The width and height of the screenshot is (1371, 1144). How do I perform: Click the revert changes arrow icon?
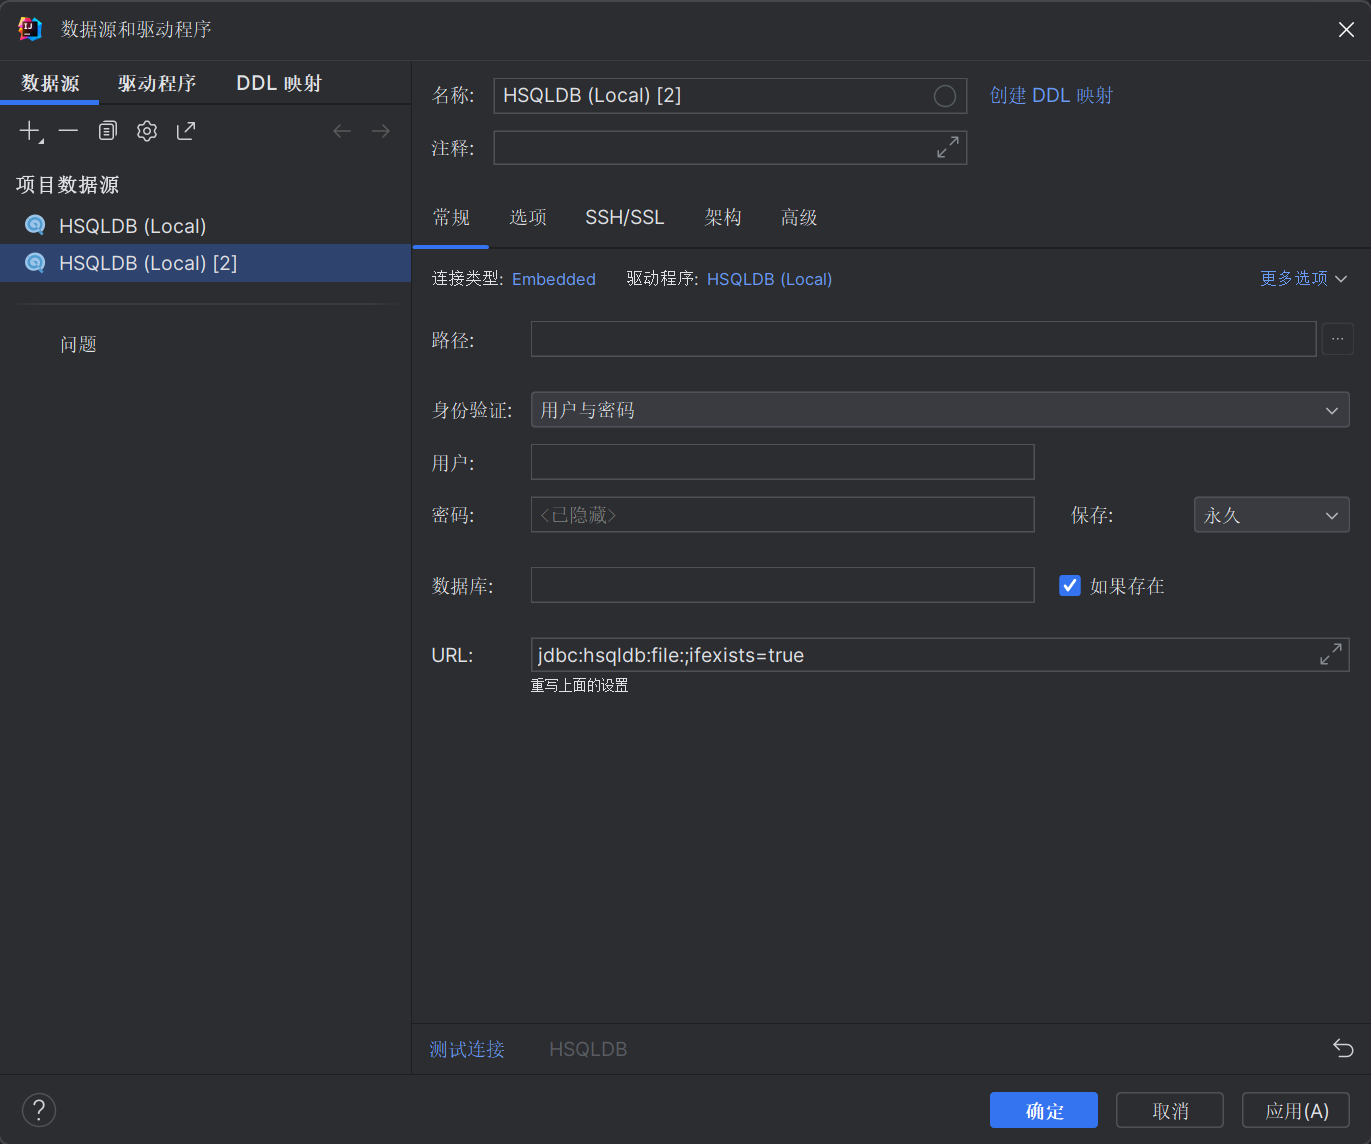1343,1048
